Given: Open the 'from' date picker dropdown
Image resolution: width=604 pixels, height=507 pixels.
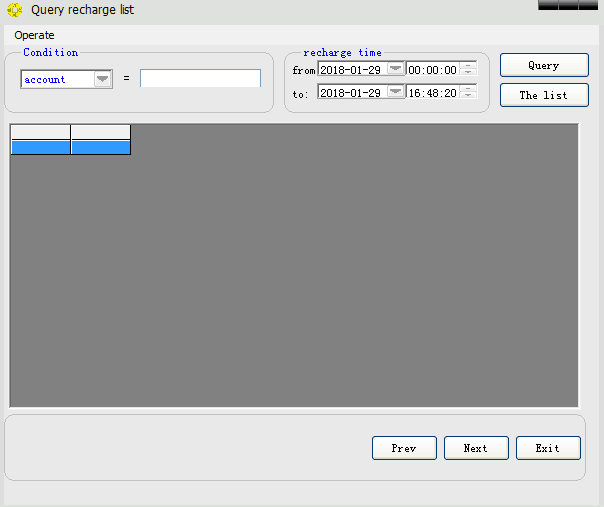Looking at the screenshot, I should (x=395, y=69).
